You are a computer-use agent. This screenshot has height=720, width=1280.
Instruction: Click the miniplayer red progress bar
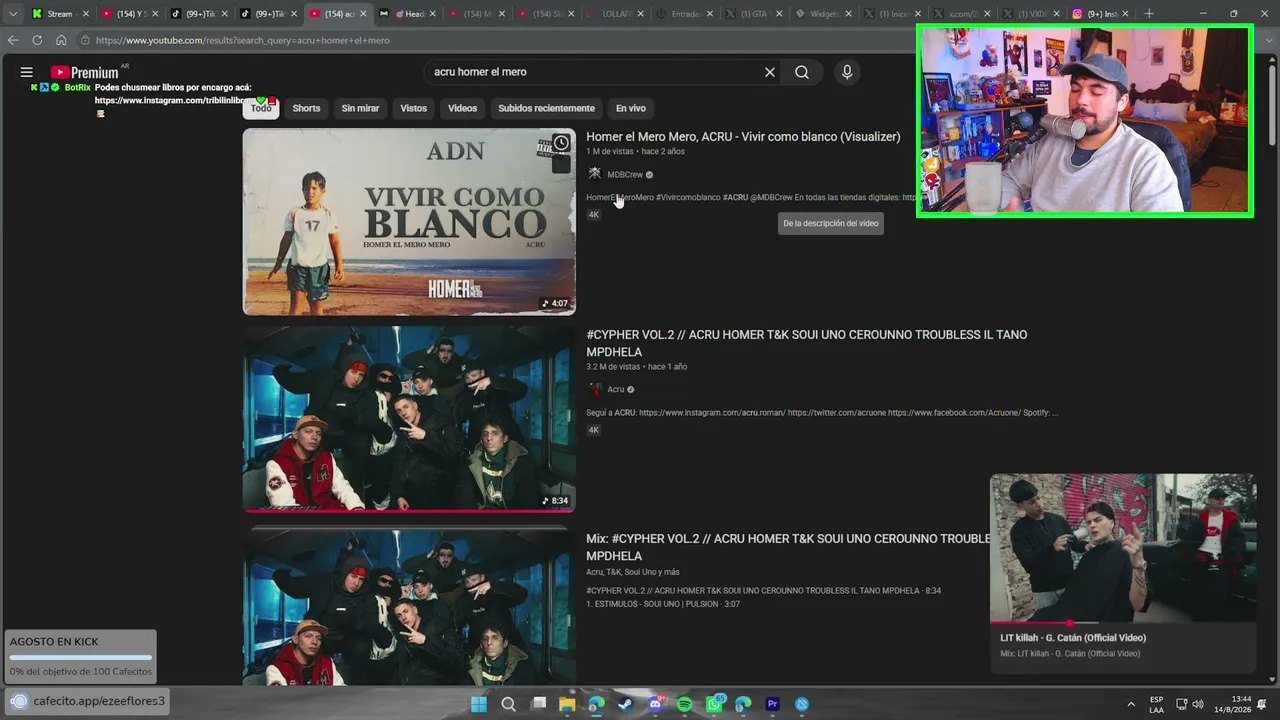(1031, 622)
